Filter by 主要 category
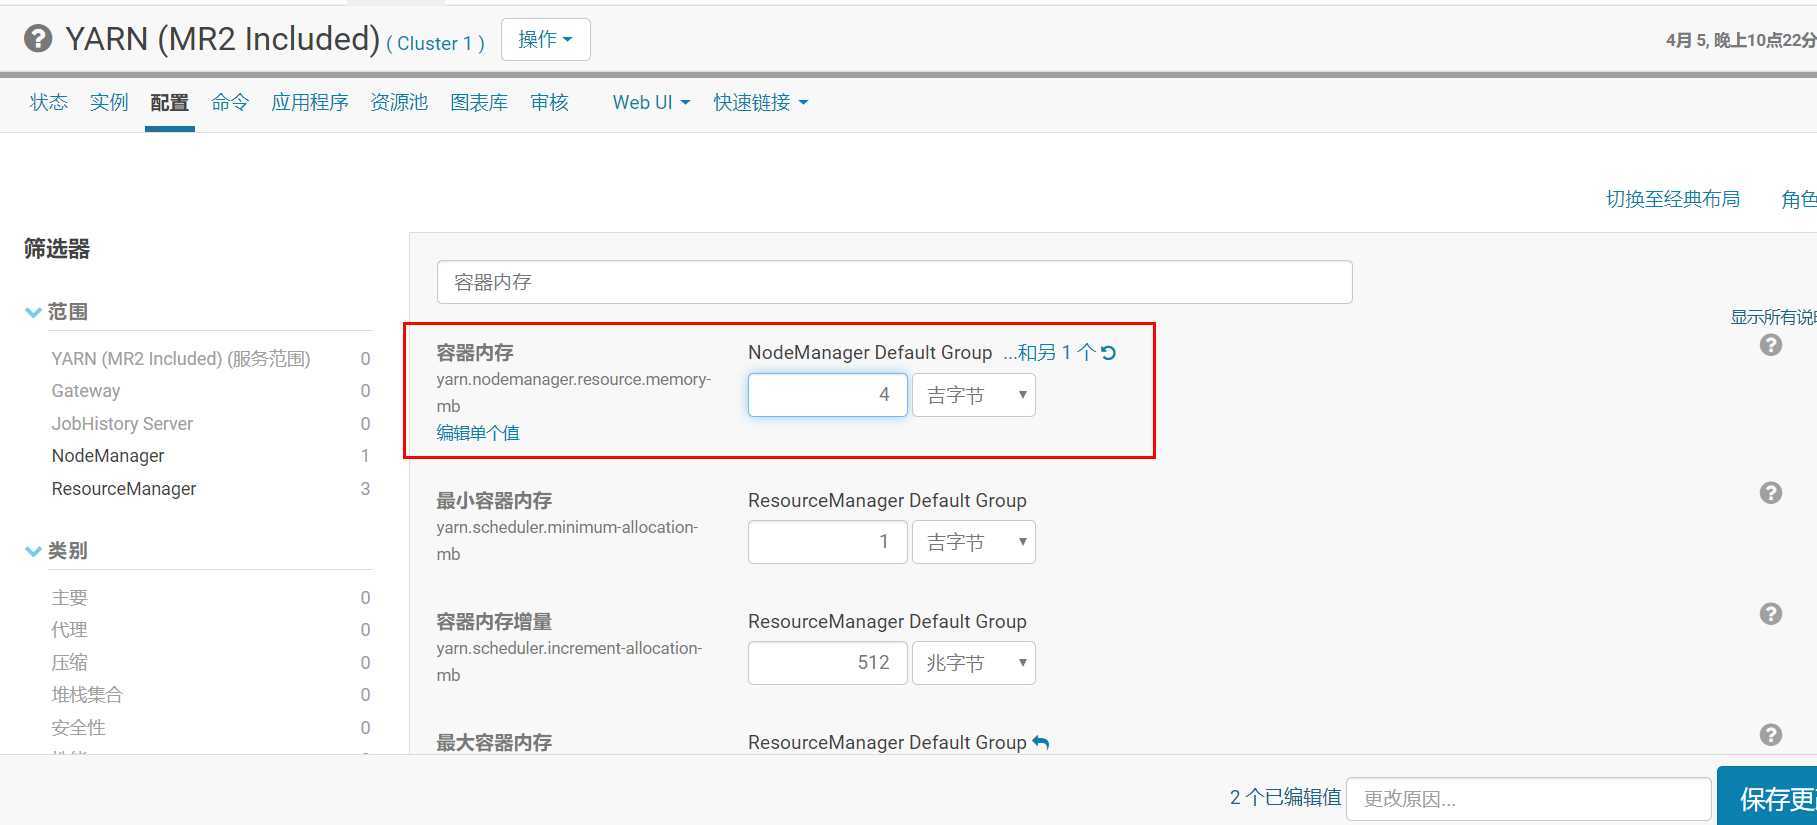The height and width of the screenshot is (825, 1817). [70, 598]
